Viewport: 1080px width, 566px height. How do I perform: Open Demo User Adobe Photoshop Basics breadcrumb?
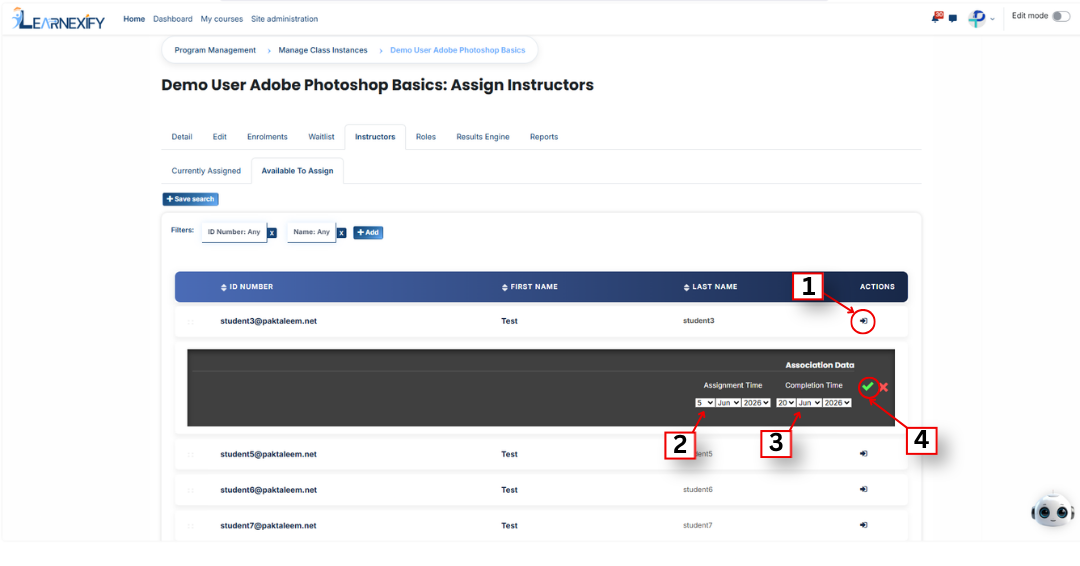point(457,50)
